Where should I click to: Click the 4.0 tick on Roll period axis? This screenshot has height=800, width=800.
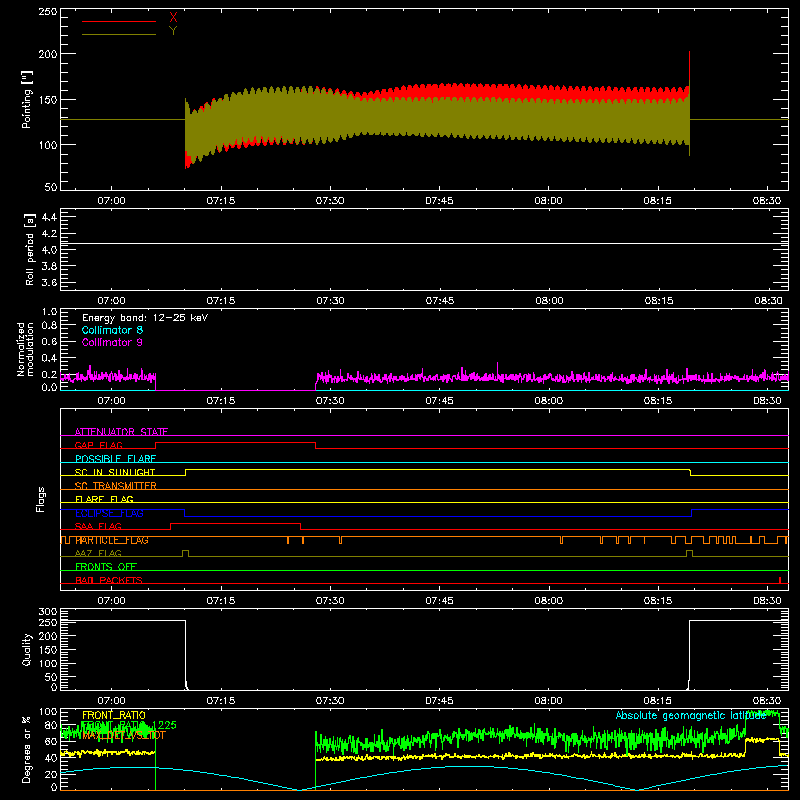[x=49, y=250]
